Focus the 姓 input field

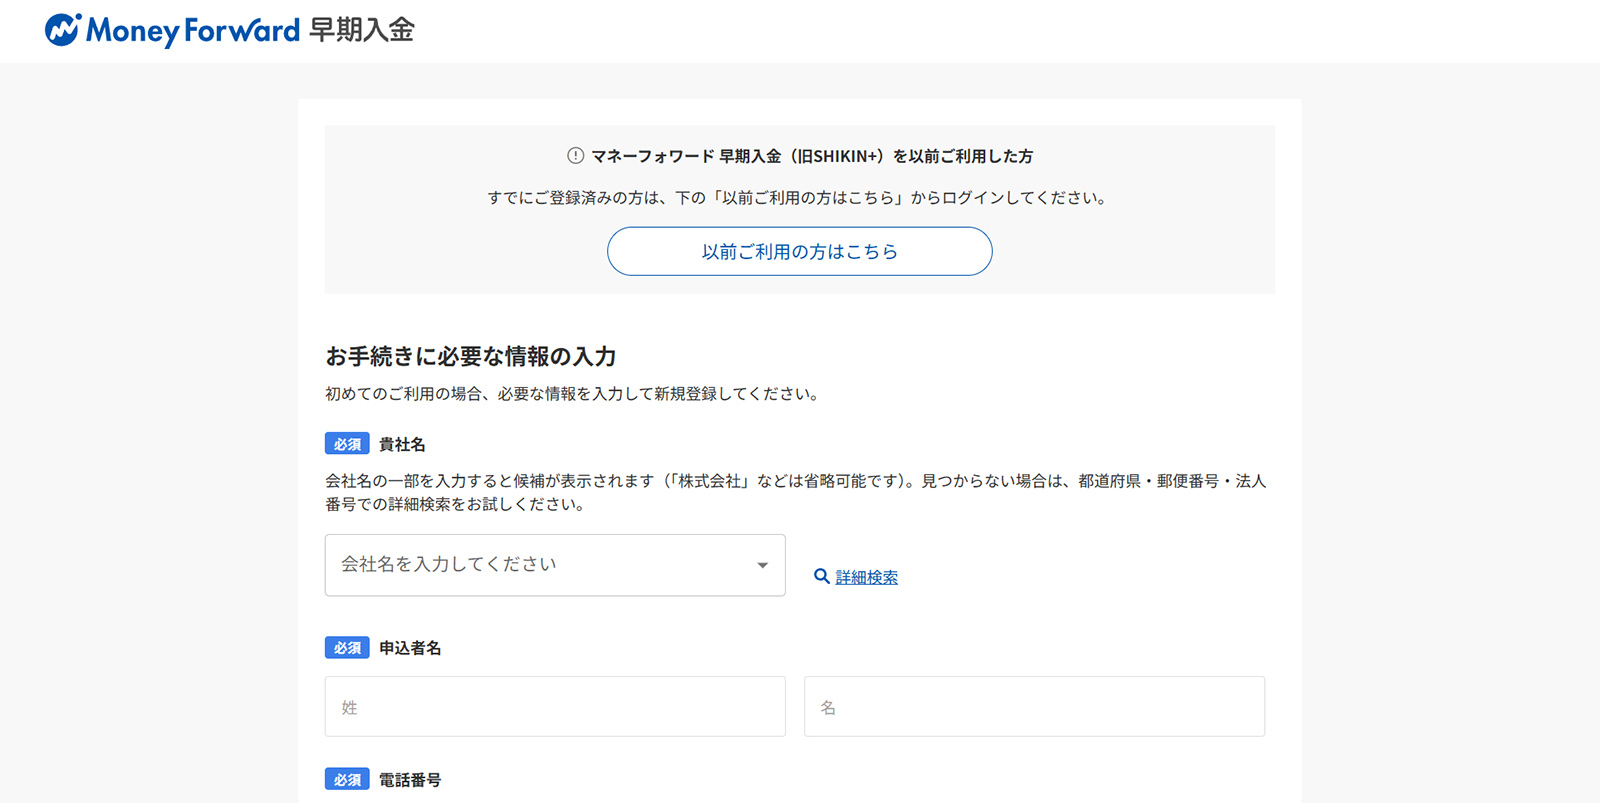pos(555,707)
